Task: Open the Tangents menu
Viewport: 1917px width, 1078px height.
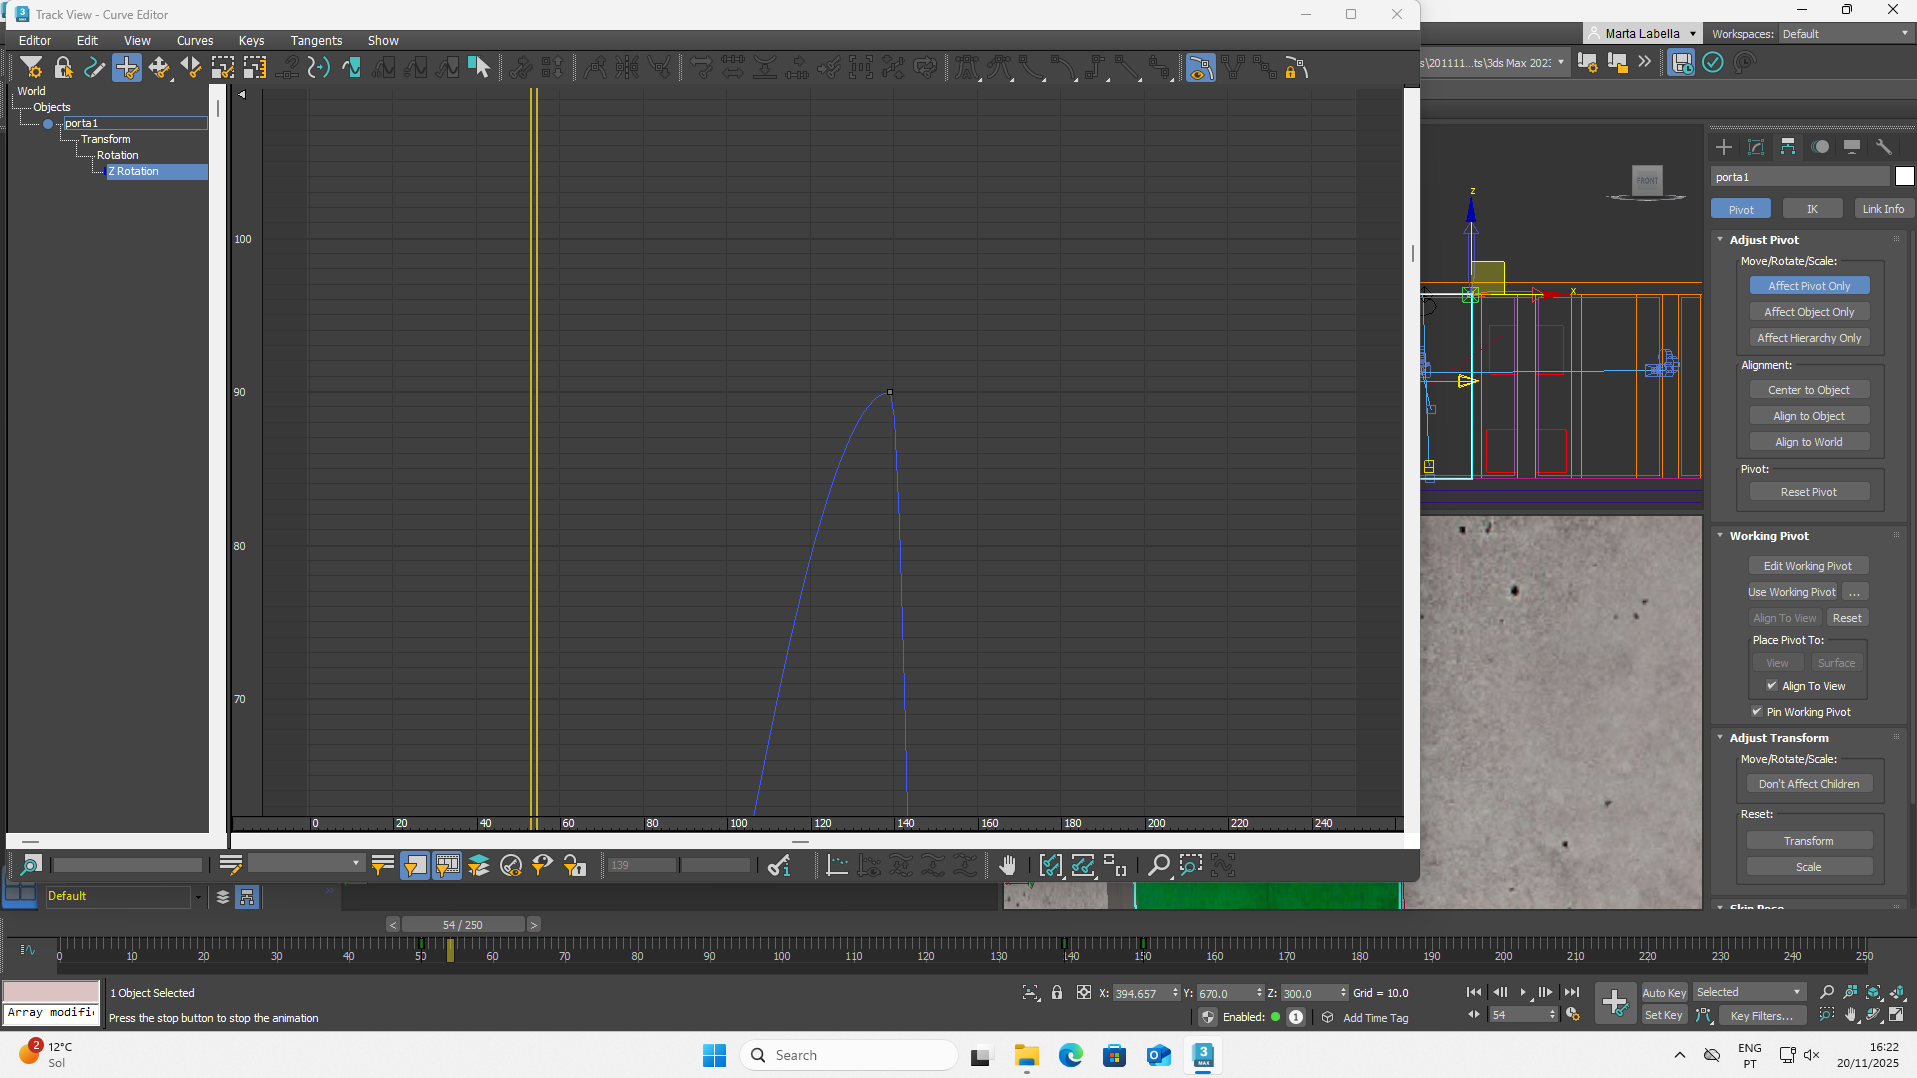Action: pyautogui.click(x=316, y=41)
